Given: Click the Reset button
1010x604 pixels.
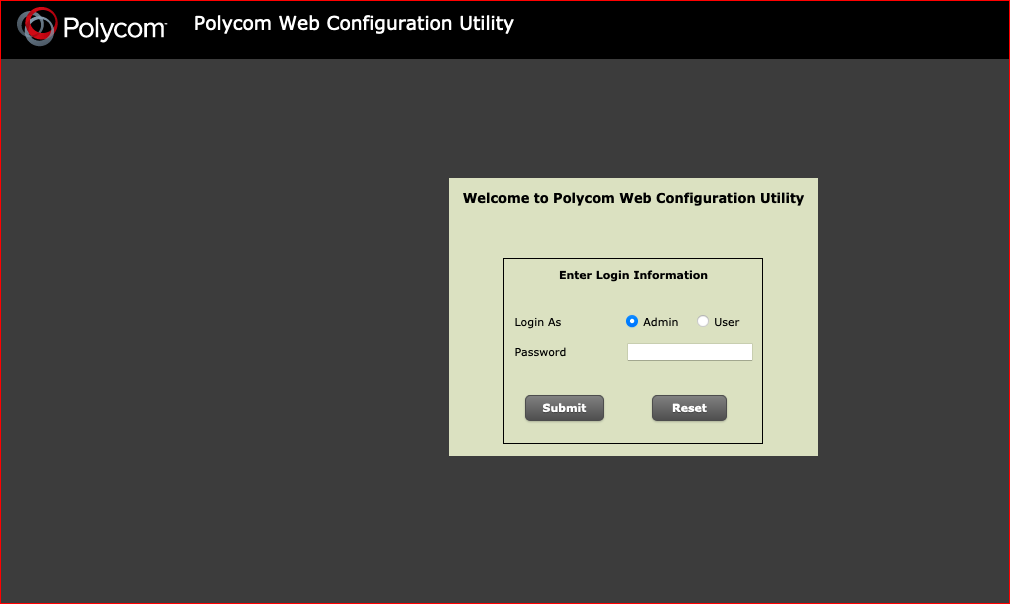Looking at the screenshot, I should 689,408.
